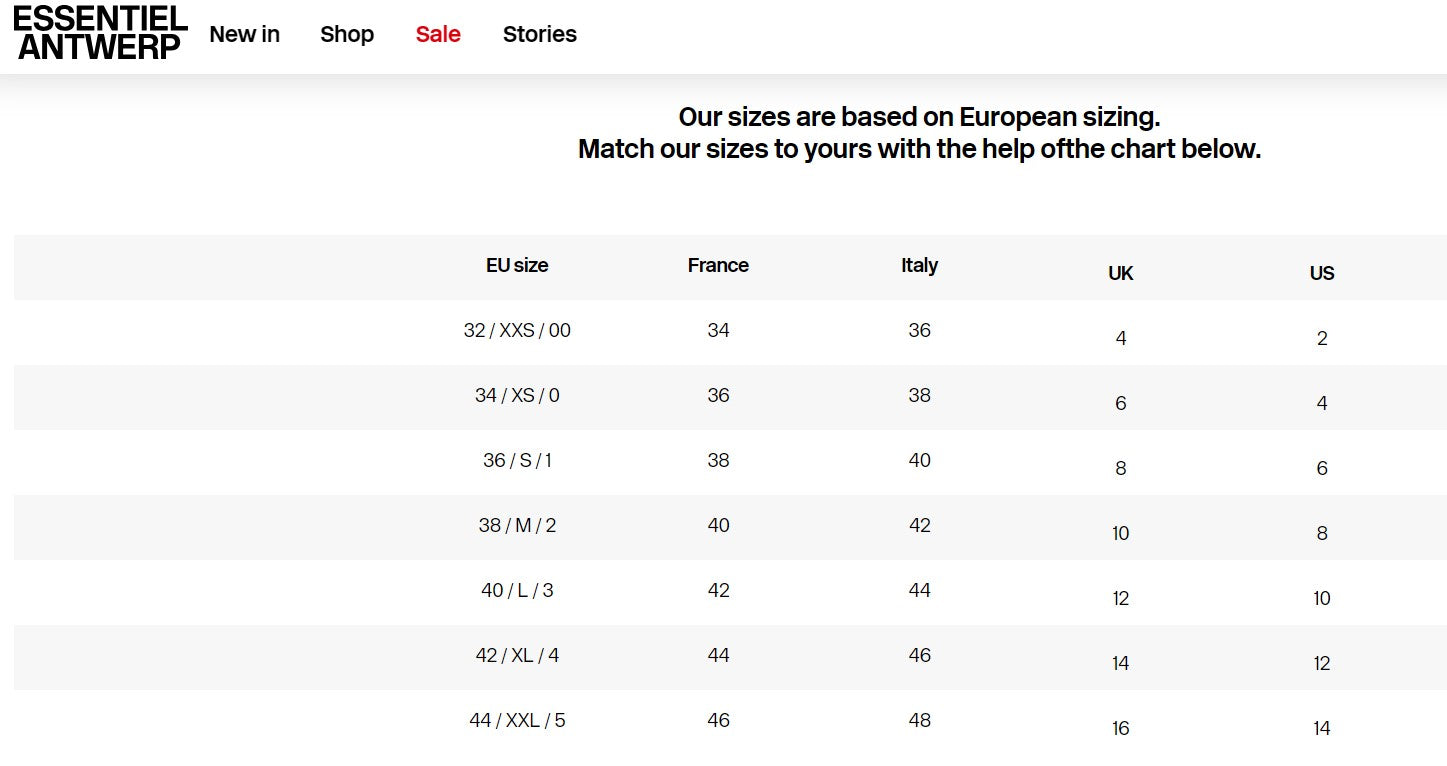
Task: Click UK size 16 in the XXL row
Action: [1121, 728]
